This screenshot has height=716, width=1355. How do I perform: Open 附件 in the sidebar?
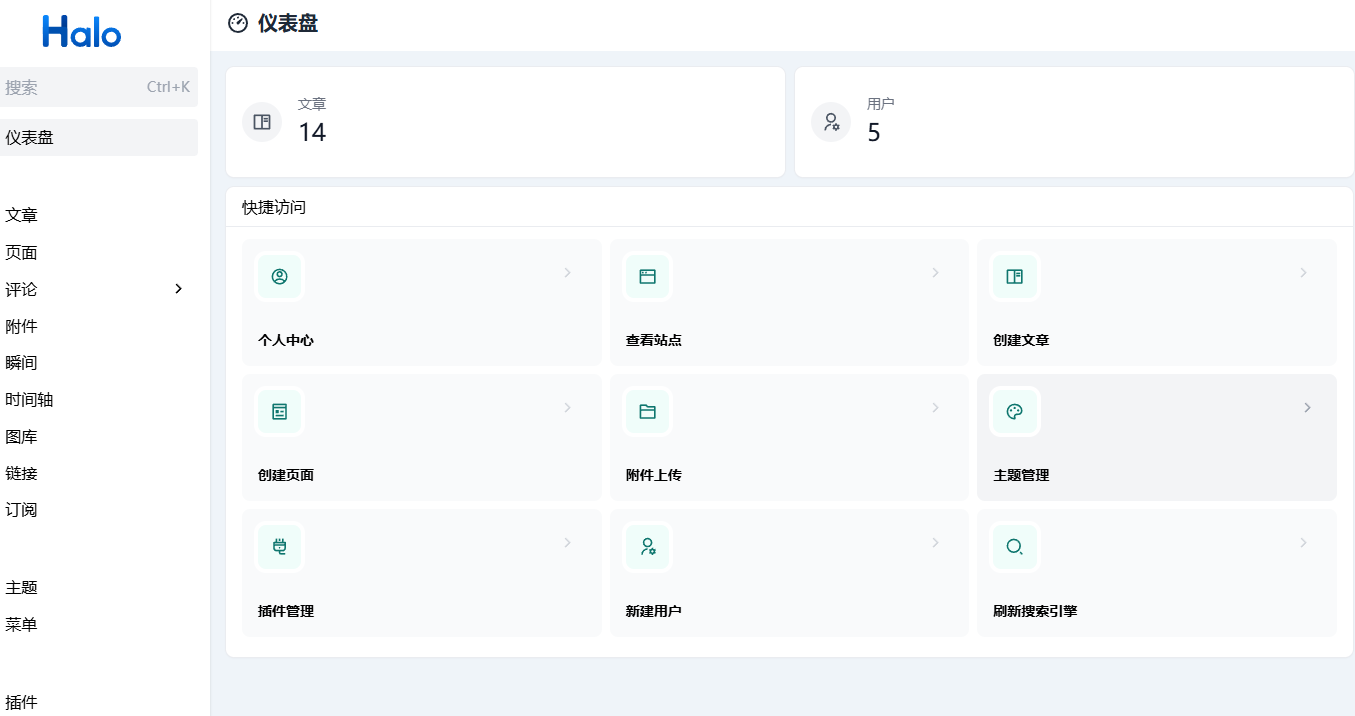click(x=99, y=326)
